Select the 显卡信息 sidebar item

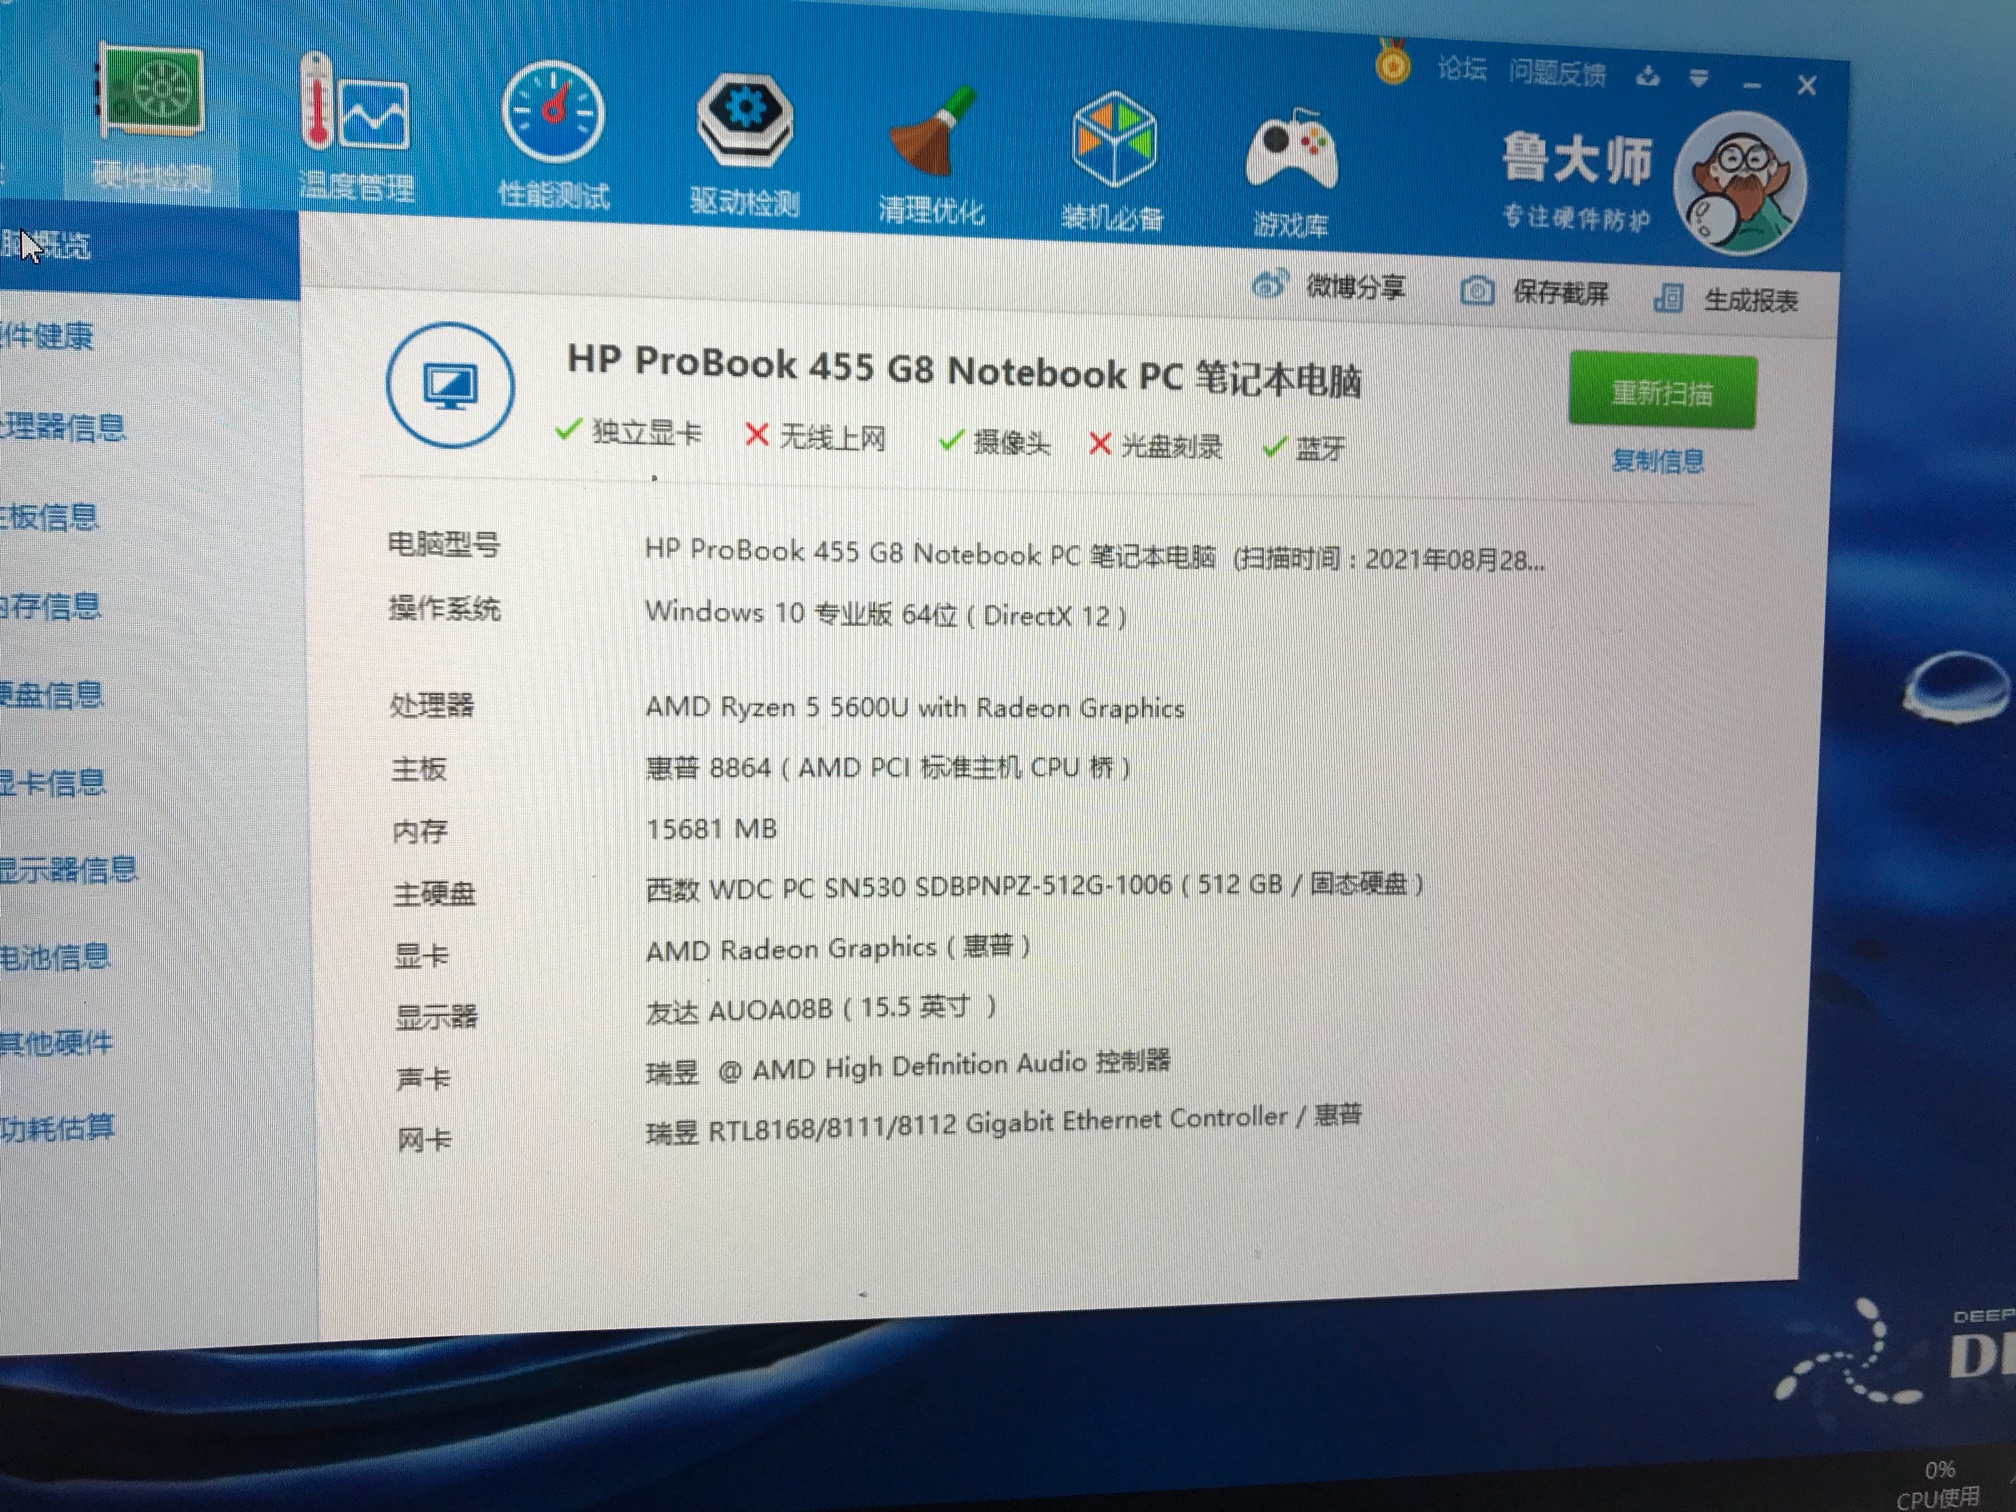pos(53,782)
